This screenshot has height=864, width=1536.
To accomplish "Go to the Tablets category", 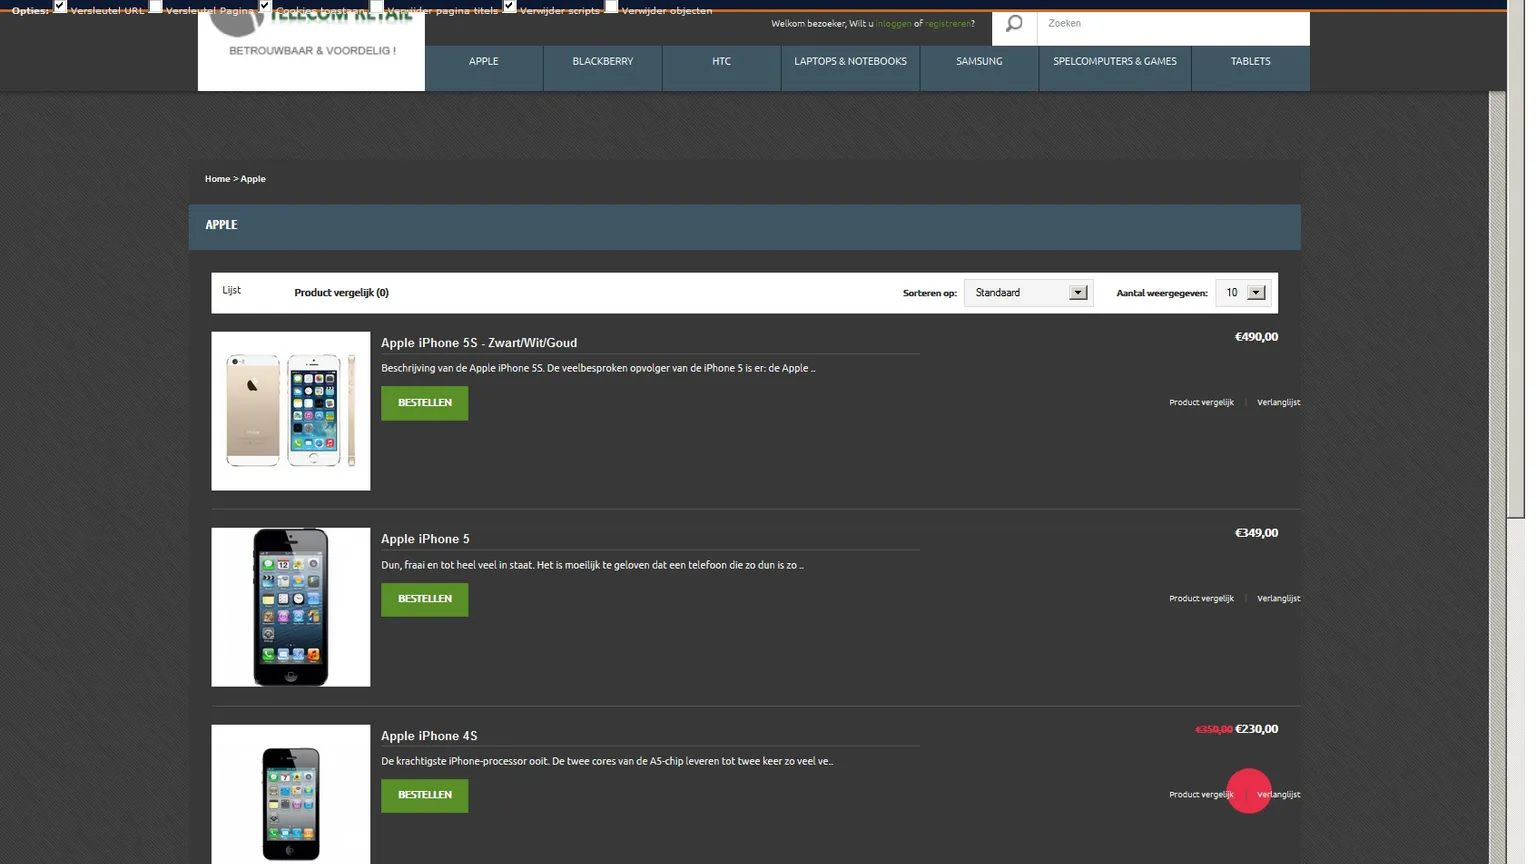I will click(1250, 62).
